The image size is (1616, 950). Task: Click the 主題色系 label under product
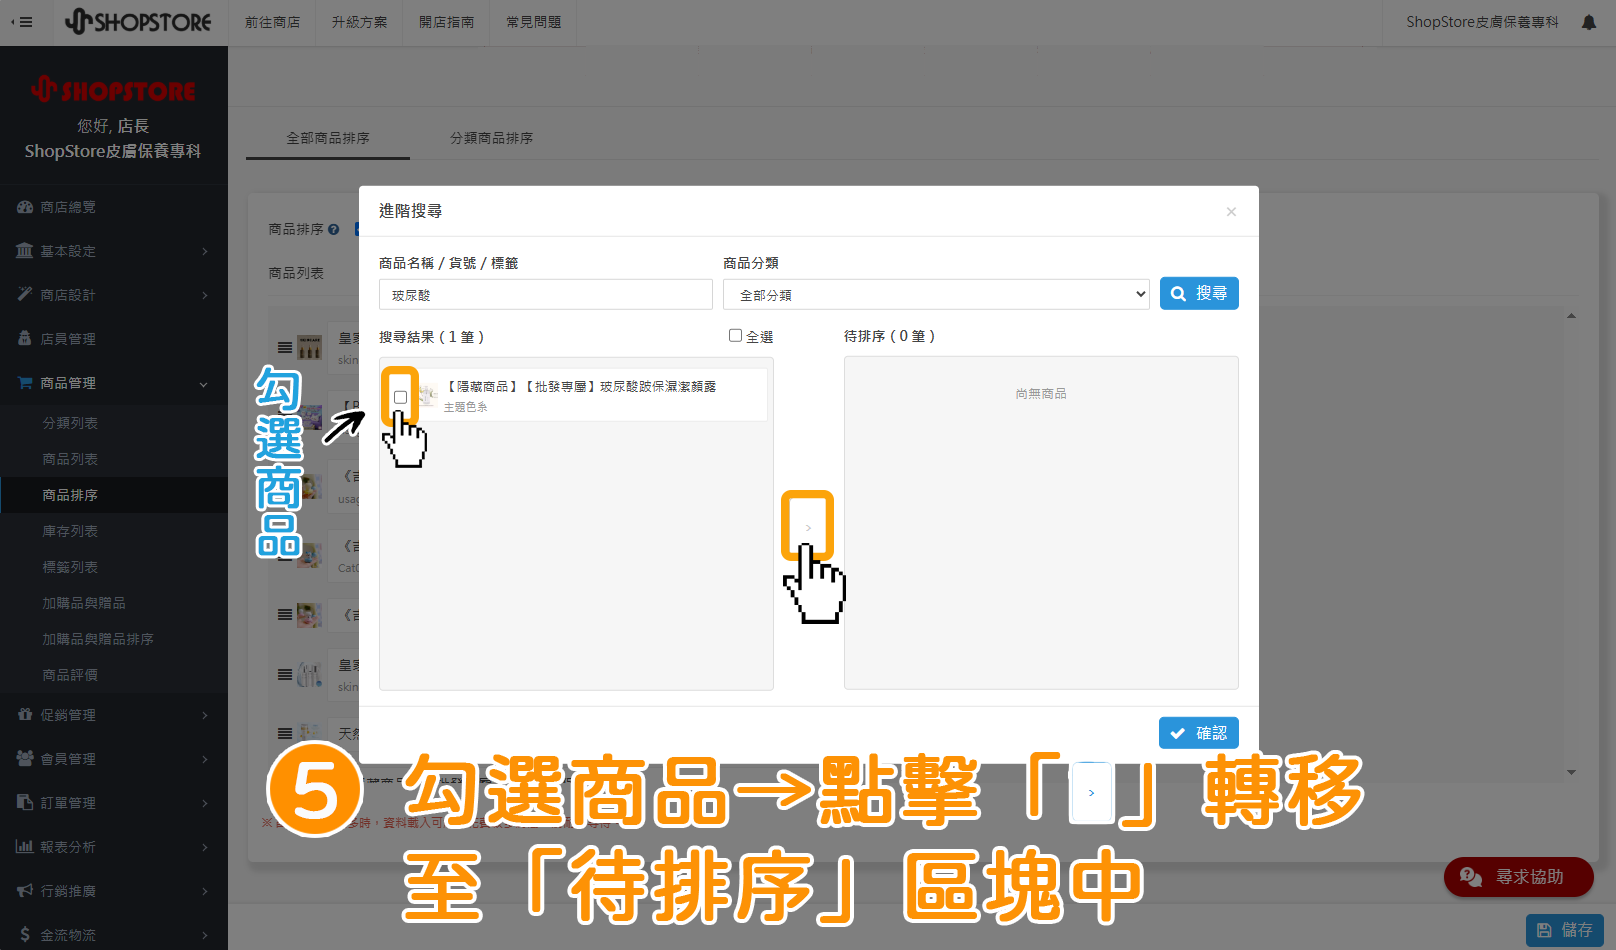465,407
